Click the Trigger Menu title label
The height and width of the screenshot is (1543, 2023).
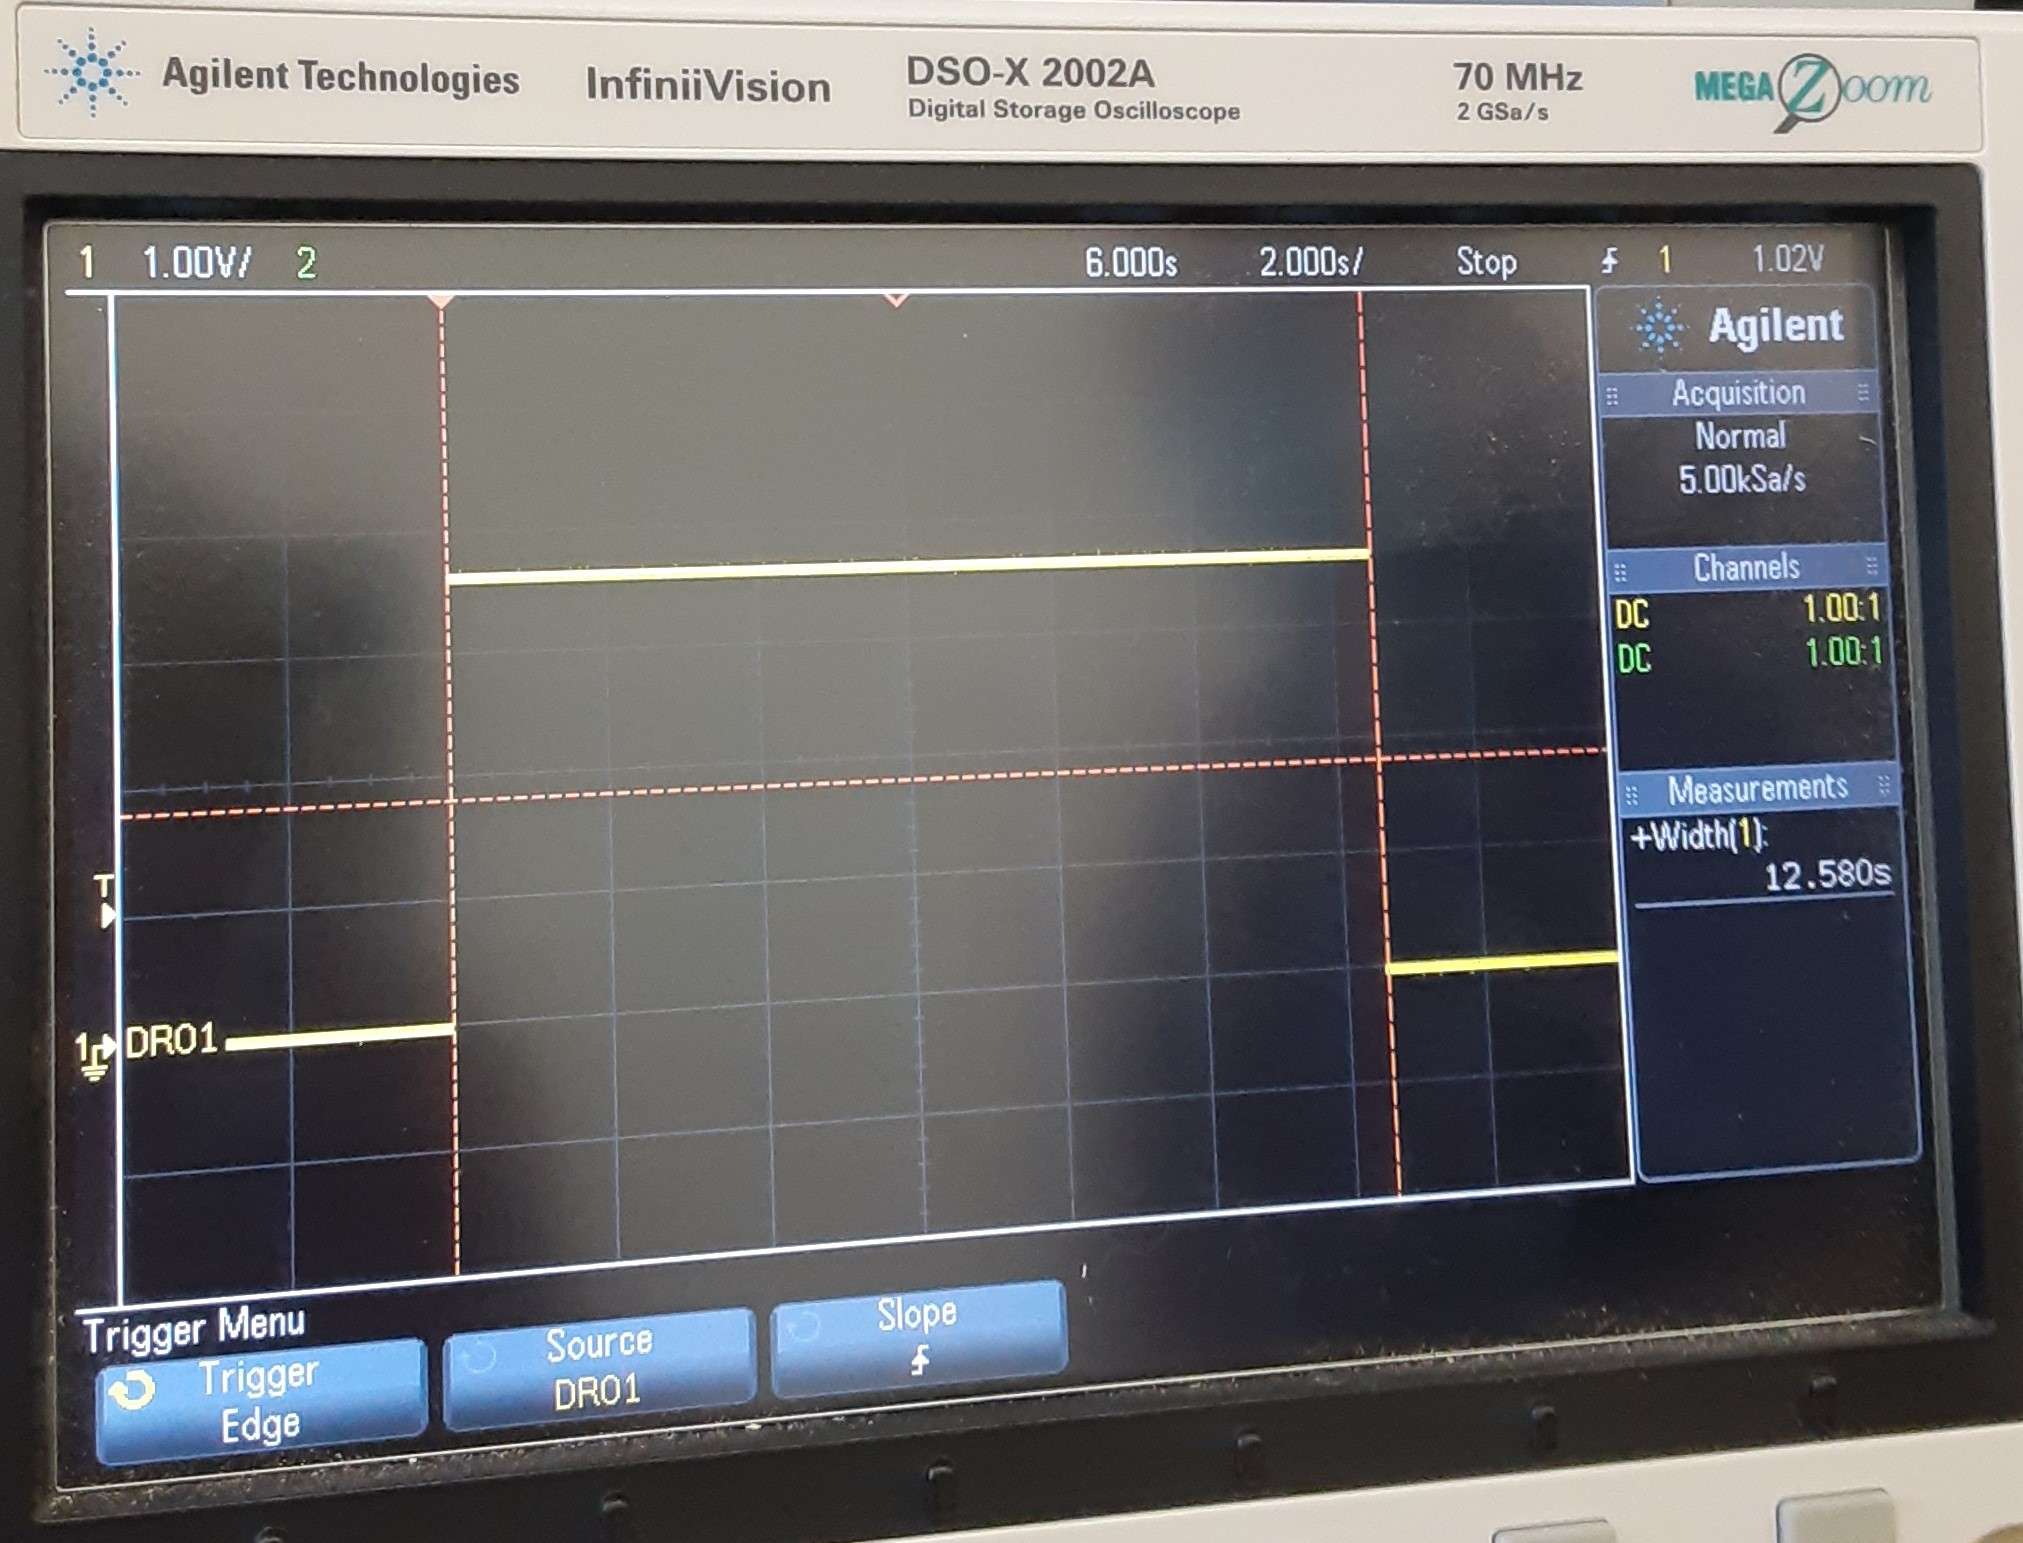tap(194, 1328)
